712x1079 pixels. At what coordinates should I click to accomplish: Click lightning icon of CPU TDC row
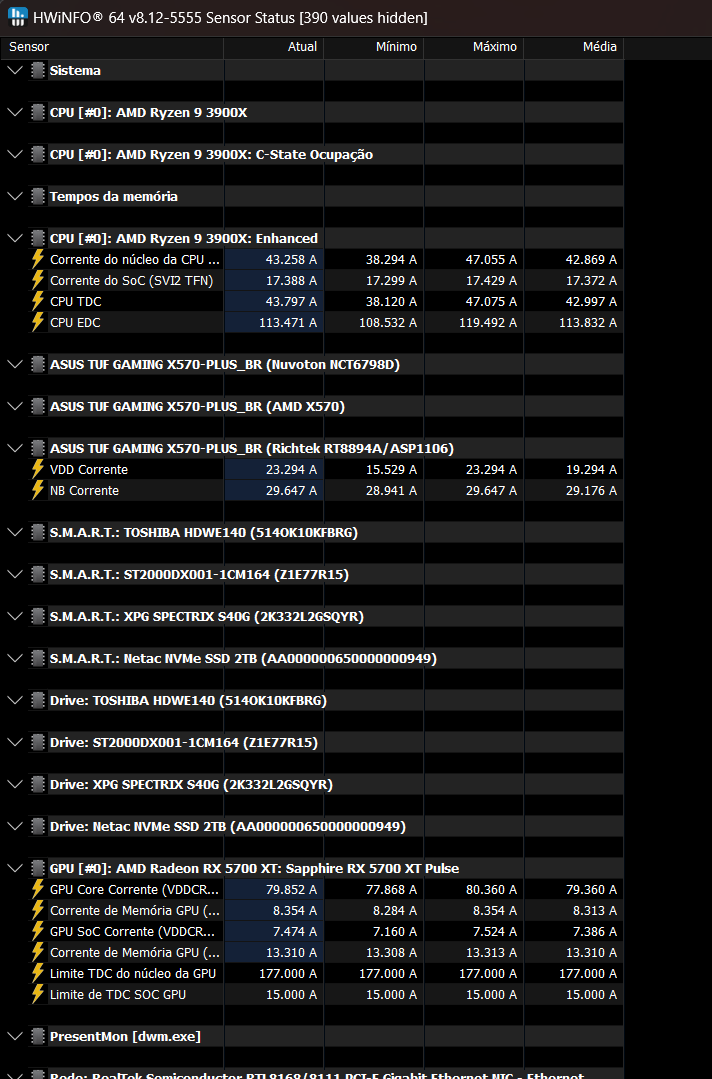(38, 301)
